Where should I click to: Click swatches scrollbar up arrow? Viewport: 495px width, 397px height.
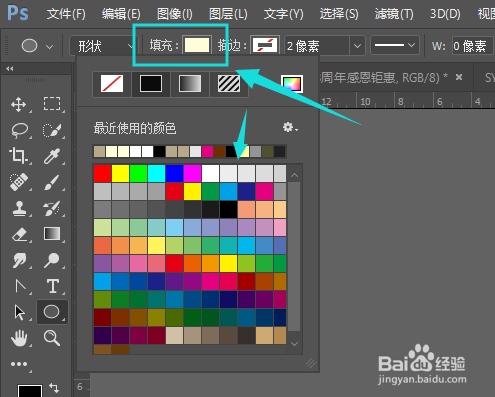tap(294, 175)
